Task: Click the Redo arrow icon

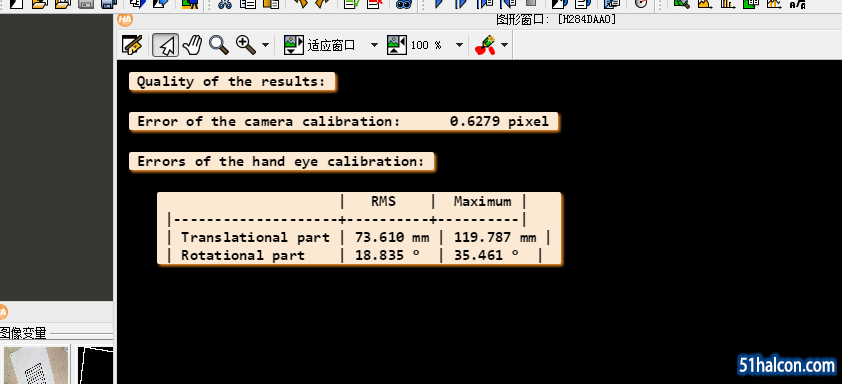Action: coord(322,4)
